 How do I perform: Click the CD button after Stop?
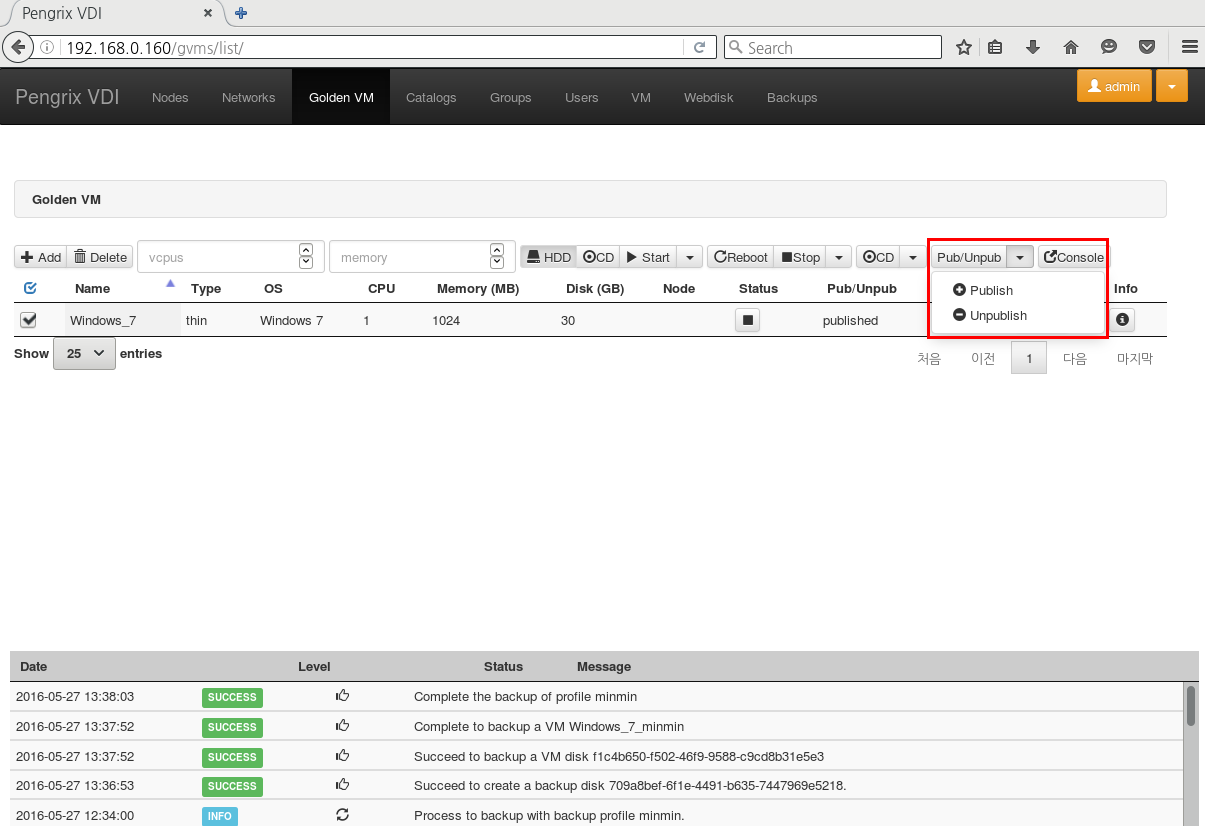point(878,257)
